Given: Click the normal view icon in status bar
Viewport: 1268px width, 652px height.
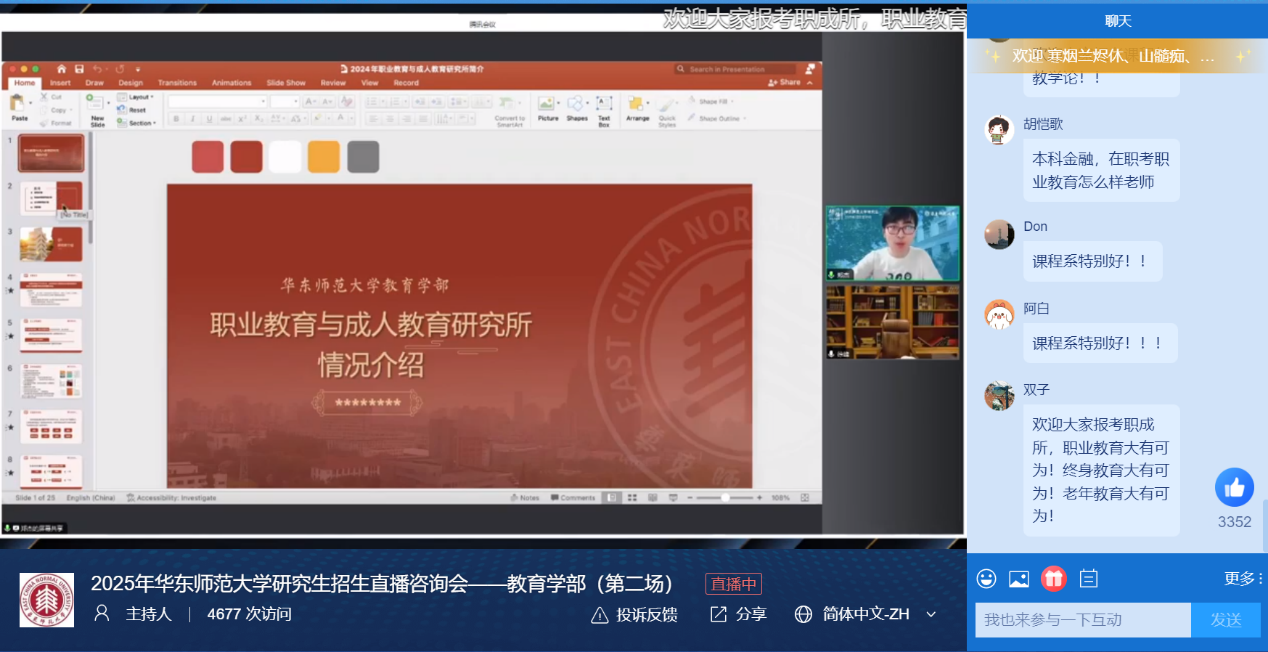Looking at the screenshot, I should coord(612,497).
